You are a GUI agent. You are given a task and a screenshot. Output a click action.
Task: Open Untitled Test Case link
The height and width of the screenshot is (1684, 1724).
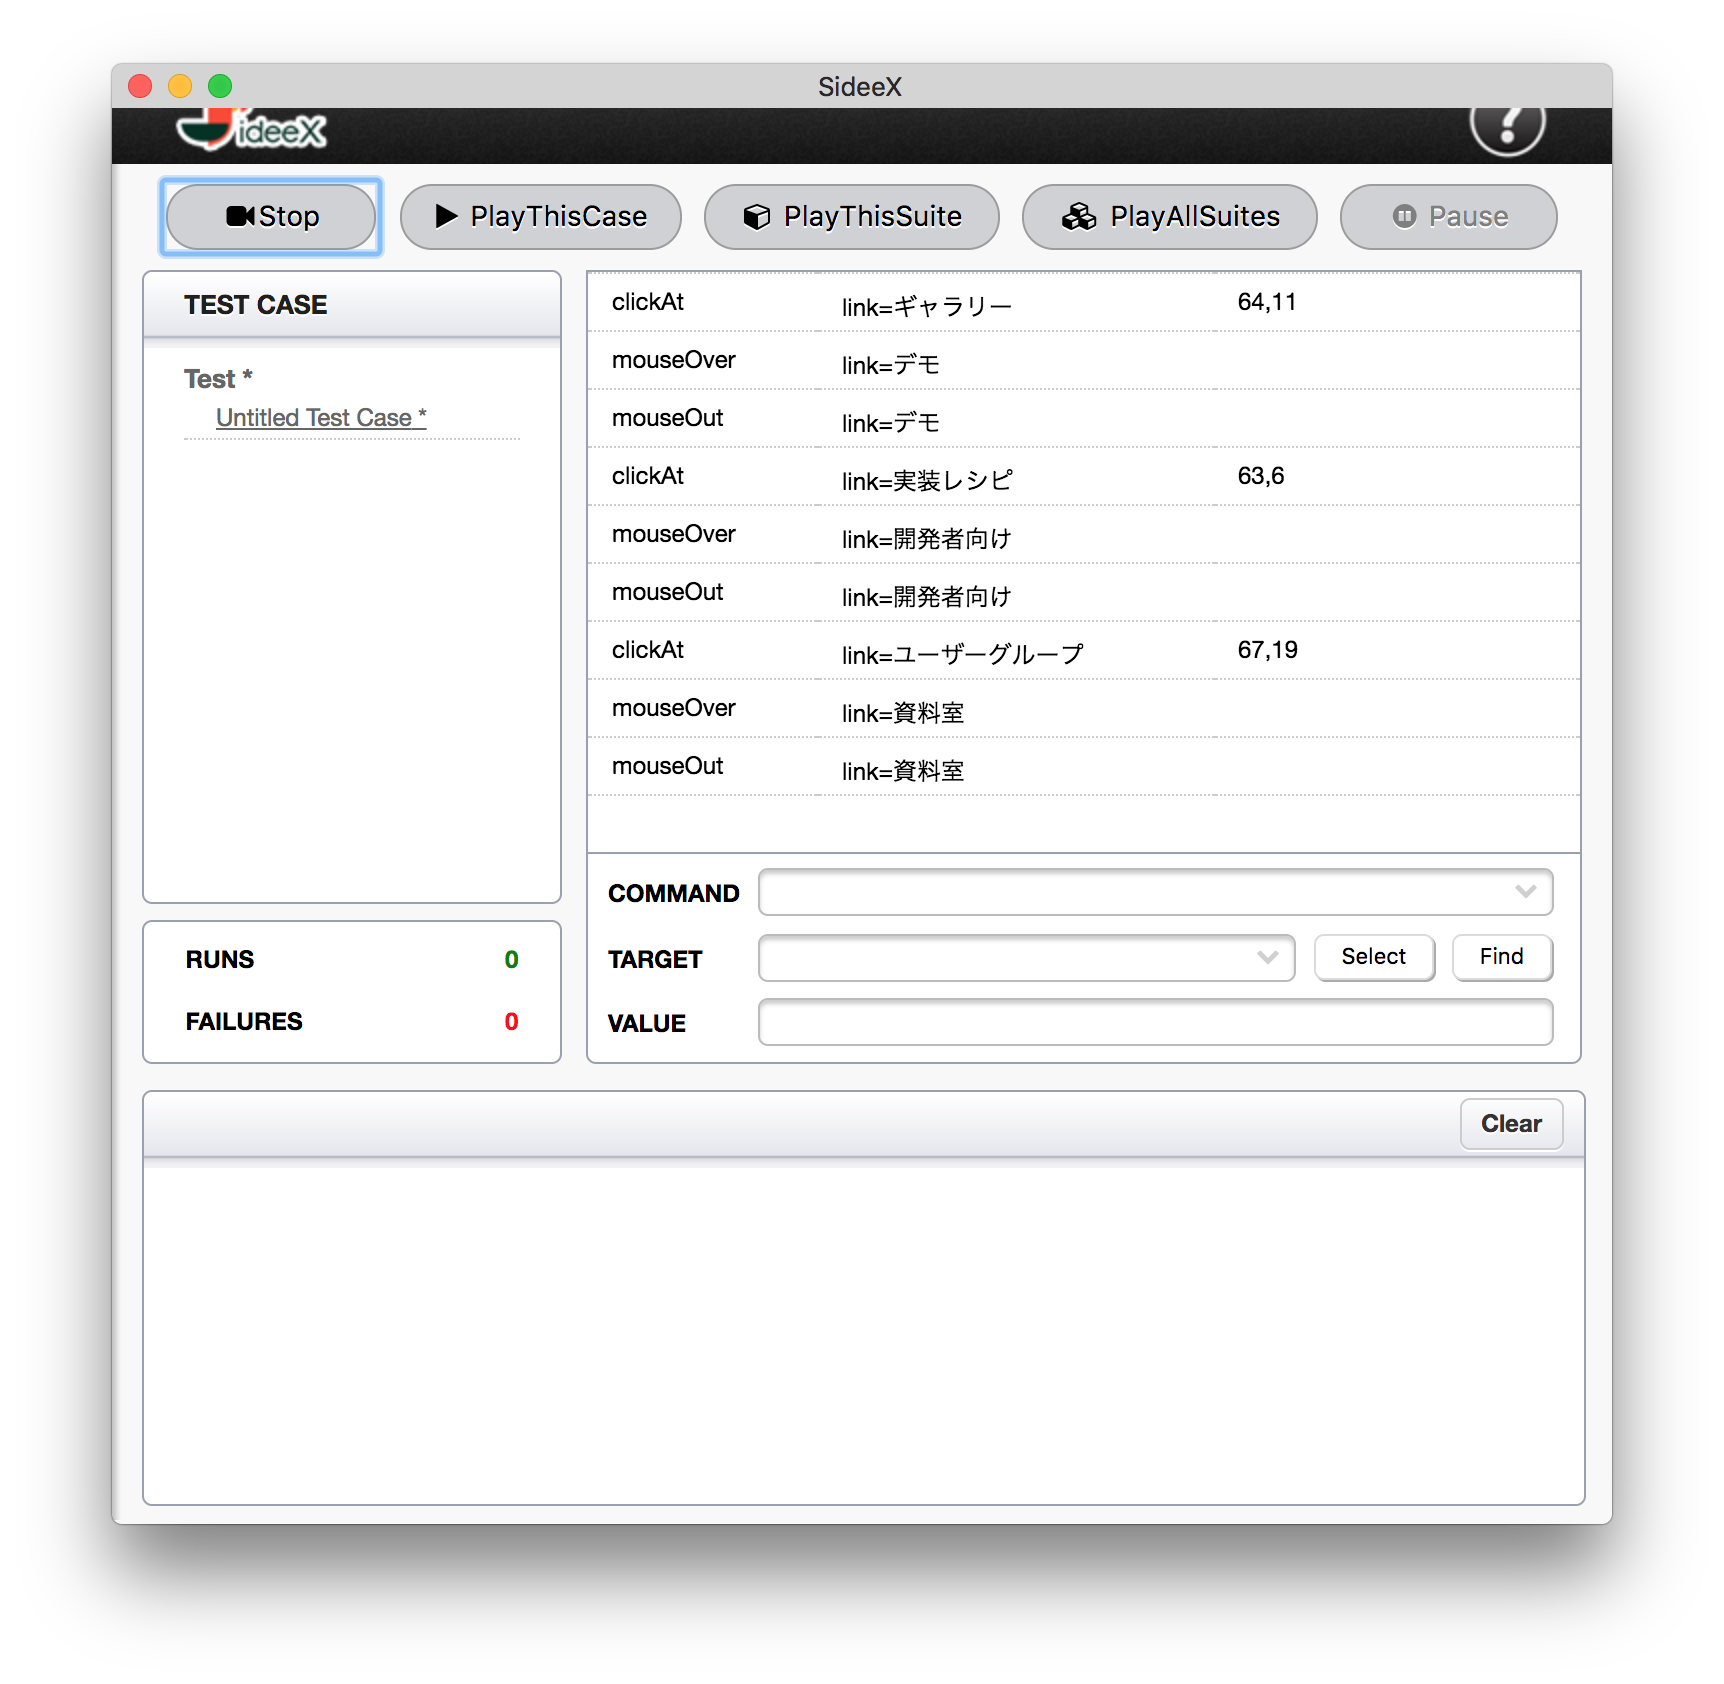[320, 418]
